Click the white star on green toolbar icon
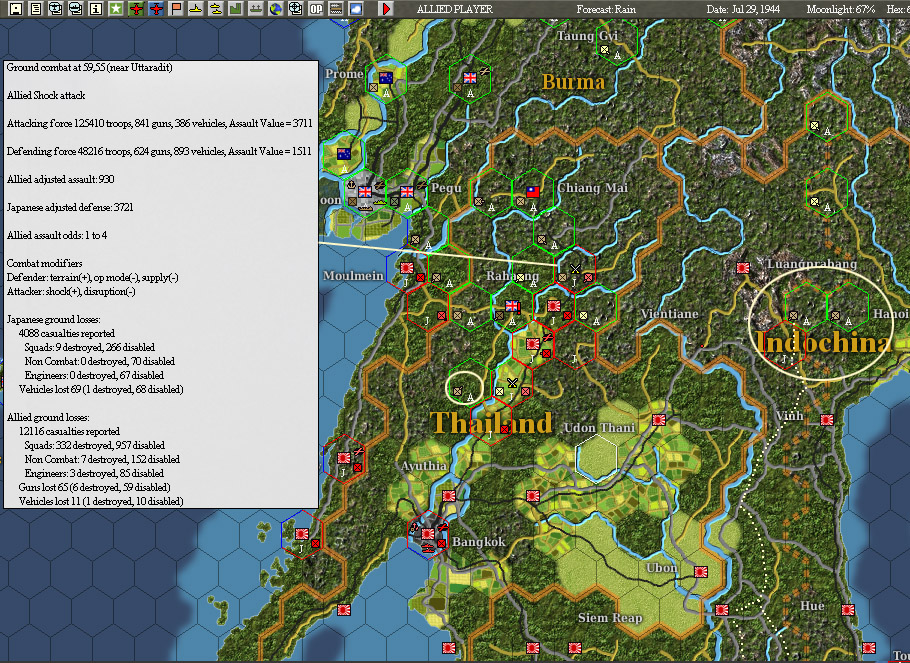The height and width of the screenshot is (663, 910). 115,9
